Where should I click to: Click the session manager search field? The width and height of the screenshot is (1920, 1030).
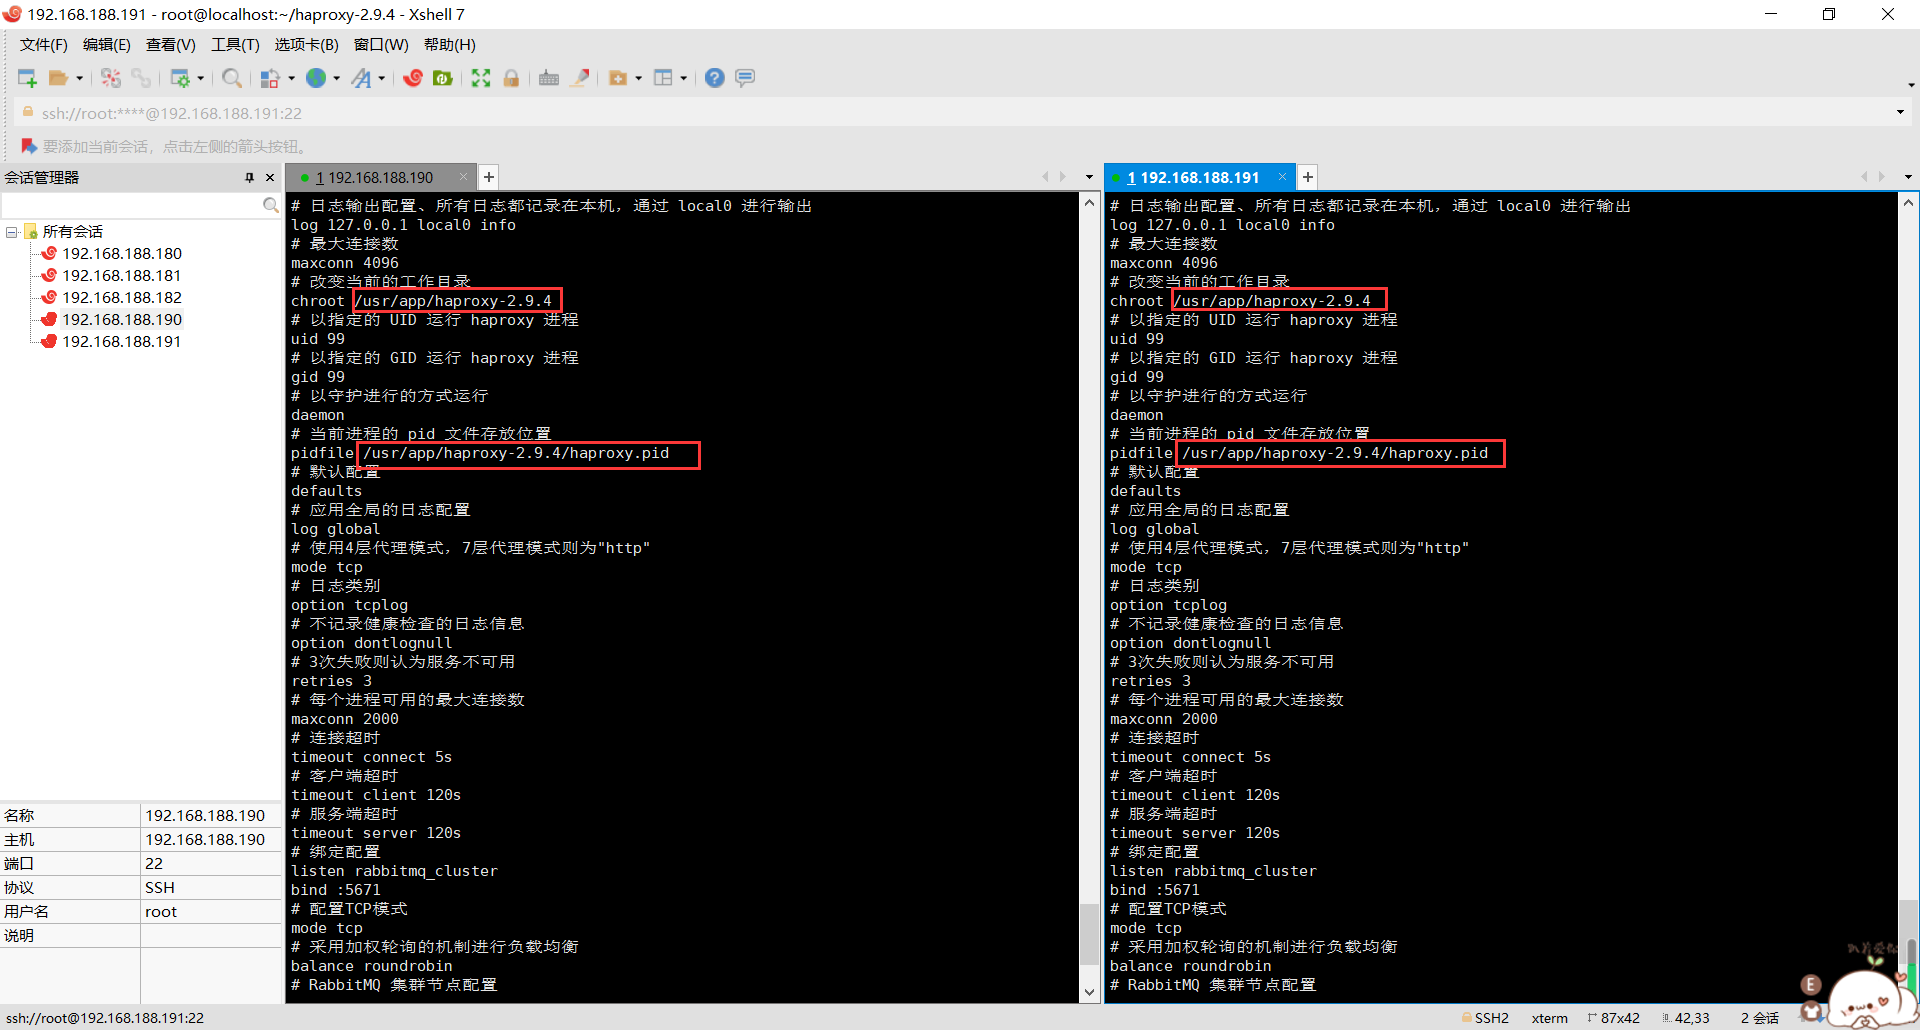131,205
